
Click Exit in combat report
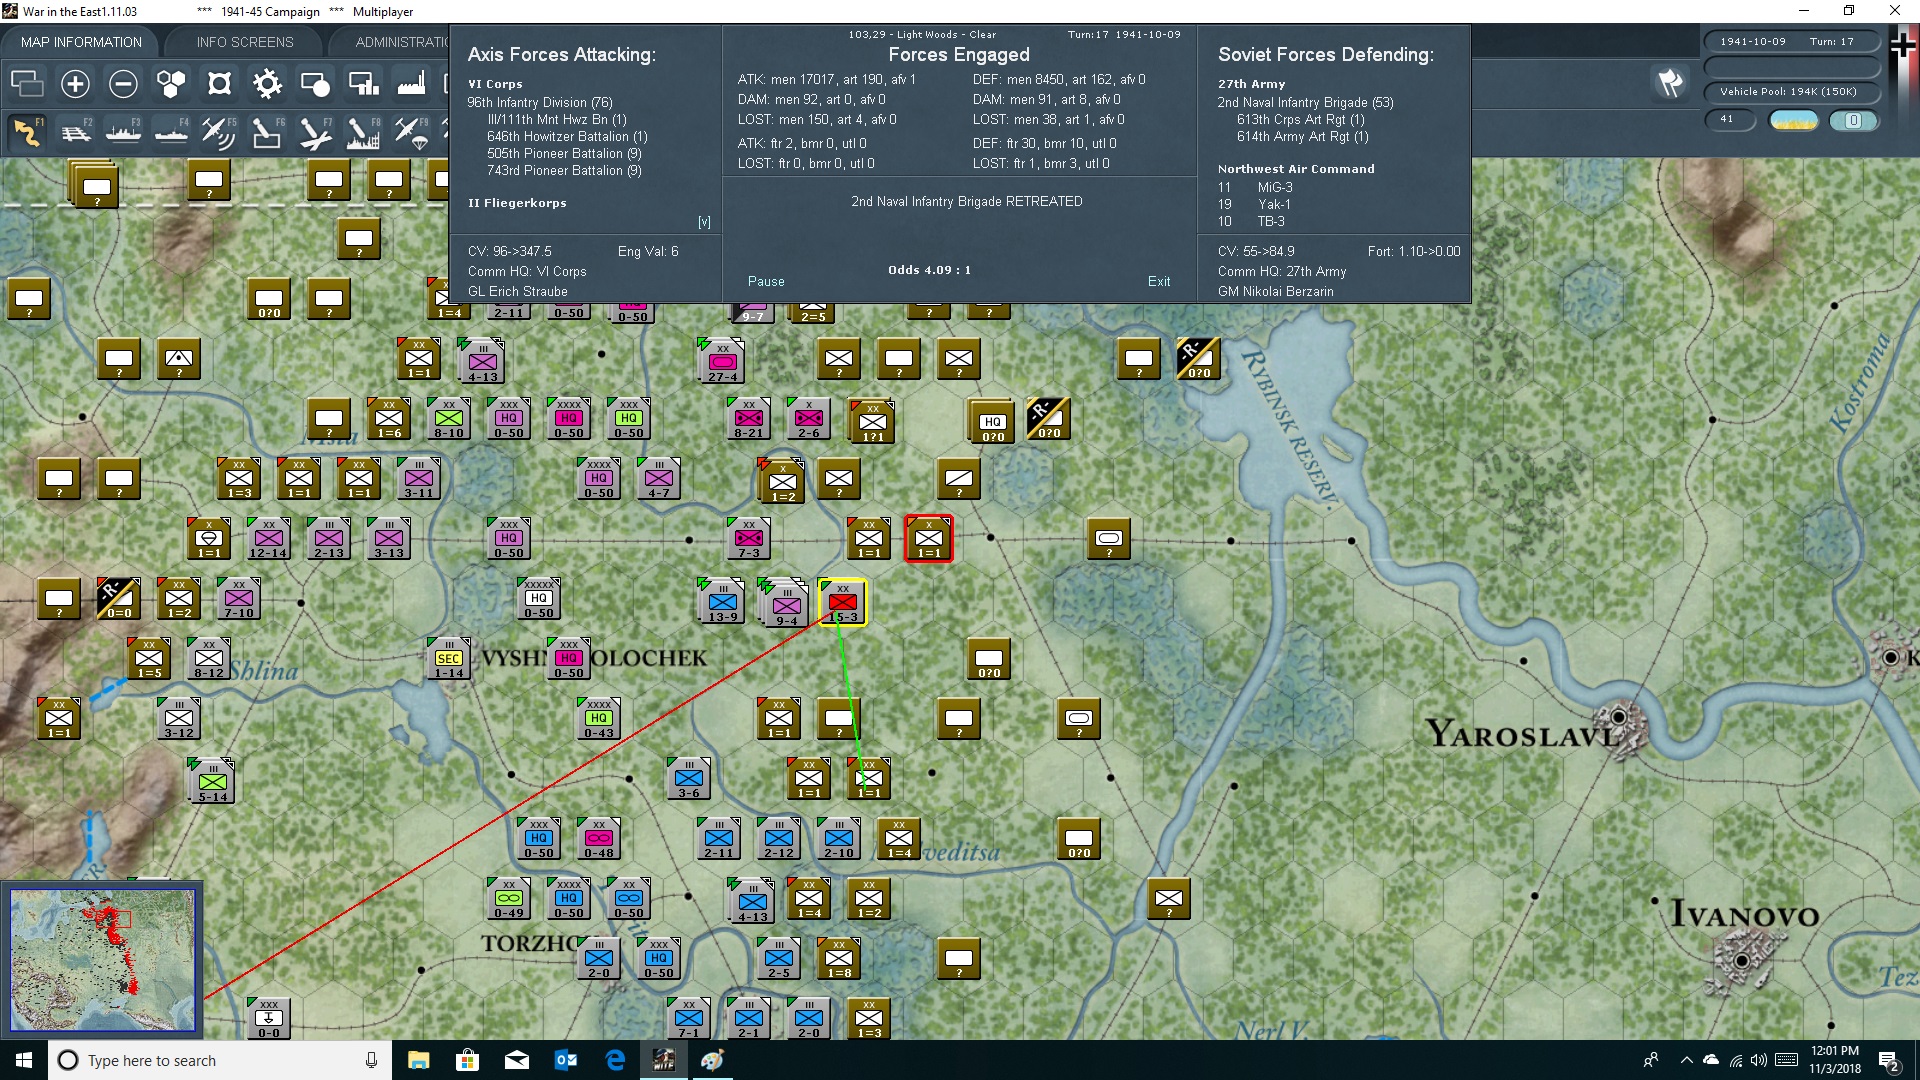tap(1159, 282)
